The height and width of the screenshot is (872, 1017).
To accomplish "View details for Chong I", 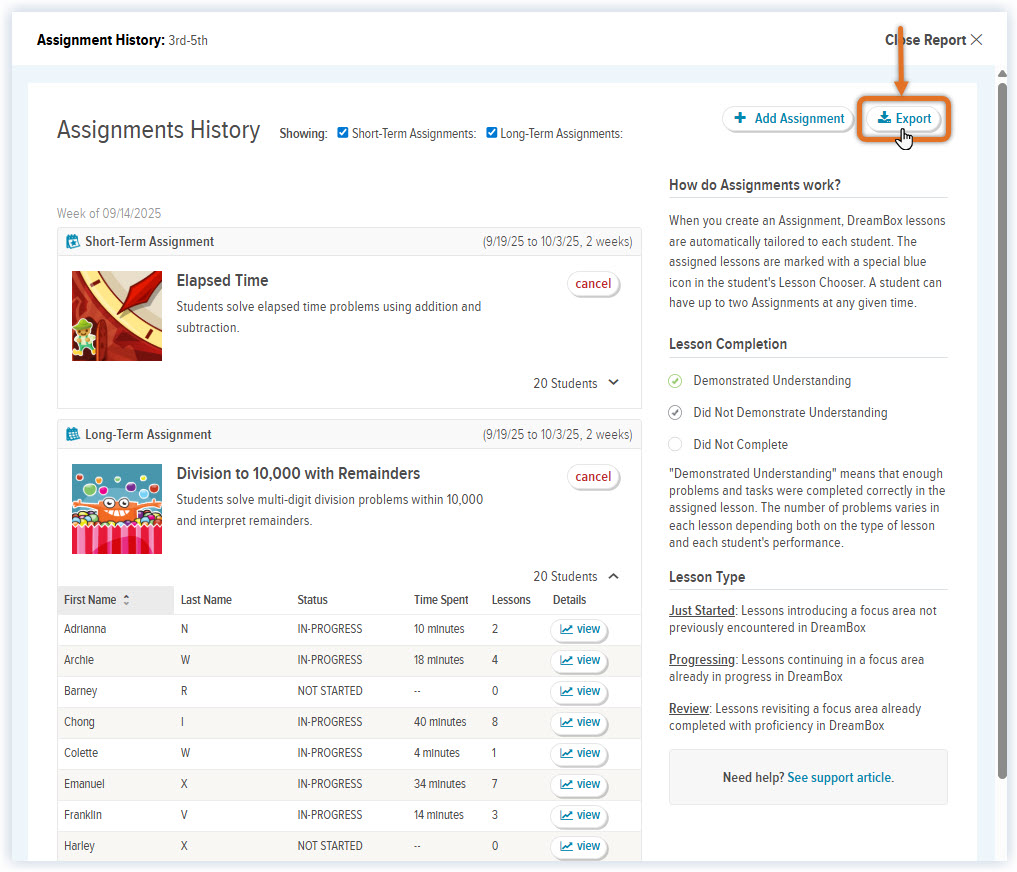I will 579,722.
